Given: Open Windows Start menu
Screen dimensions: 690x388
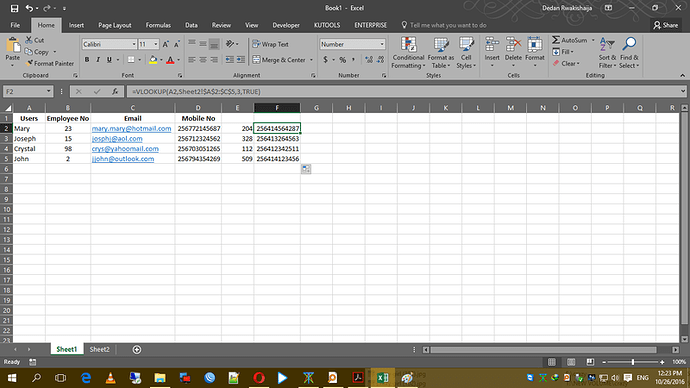Looking at the screenshot, I should [x=12, y=378].
